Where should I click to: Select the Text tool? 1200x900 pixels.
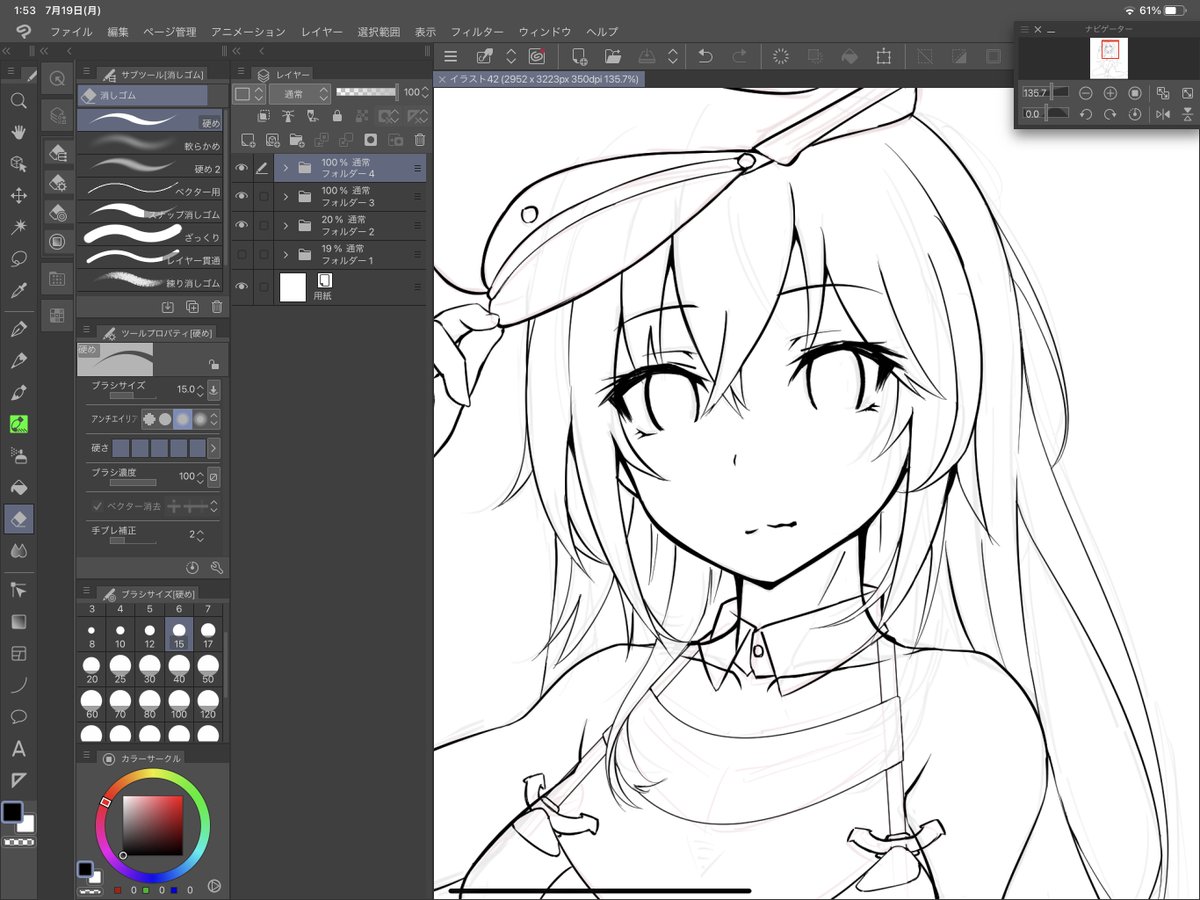point(19,748)
